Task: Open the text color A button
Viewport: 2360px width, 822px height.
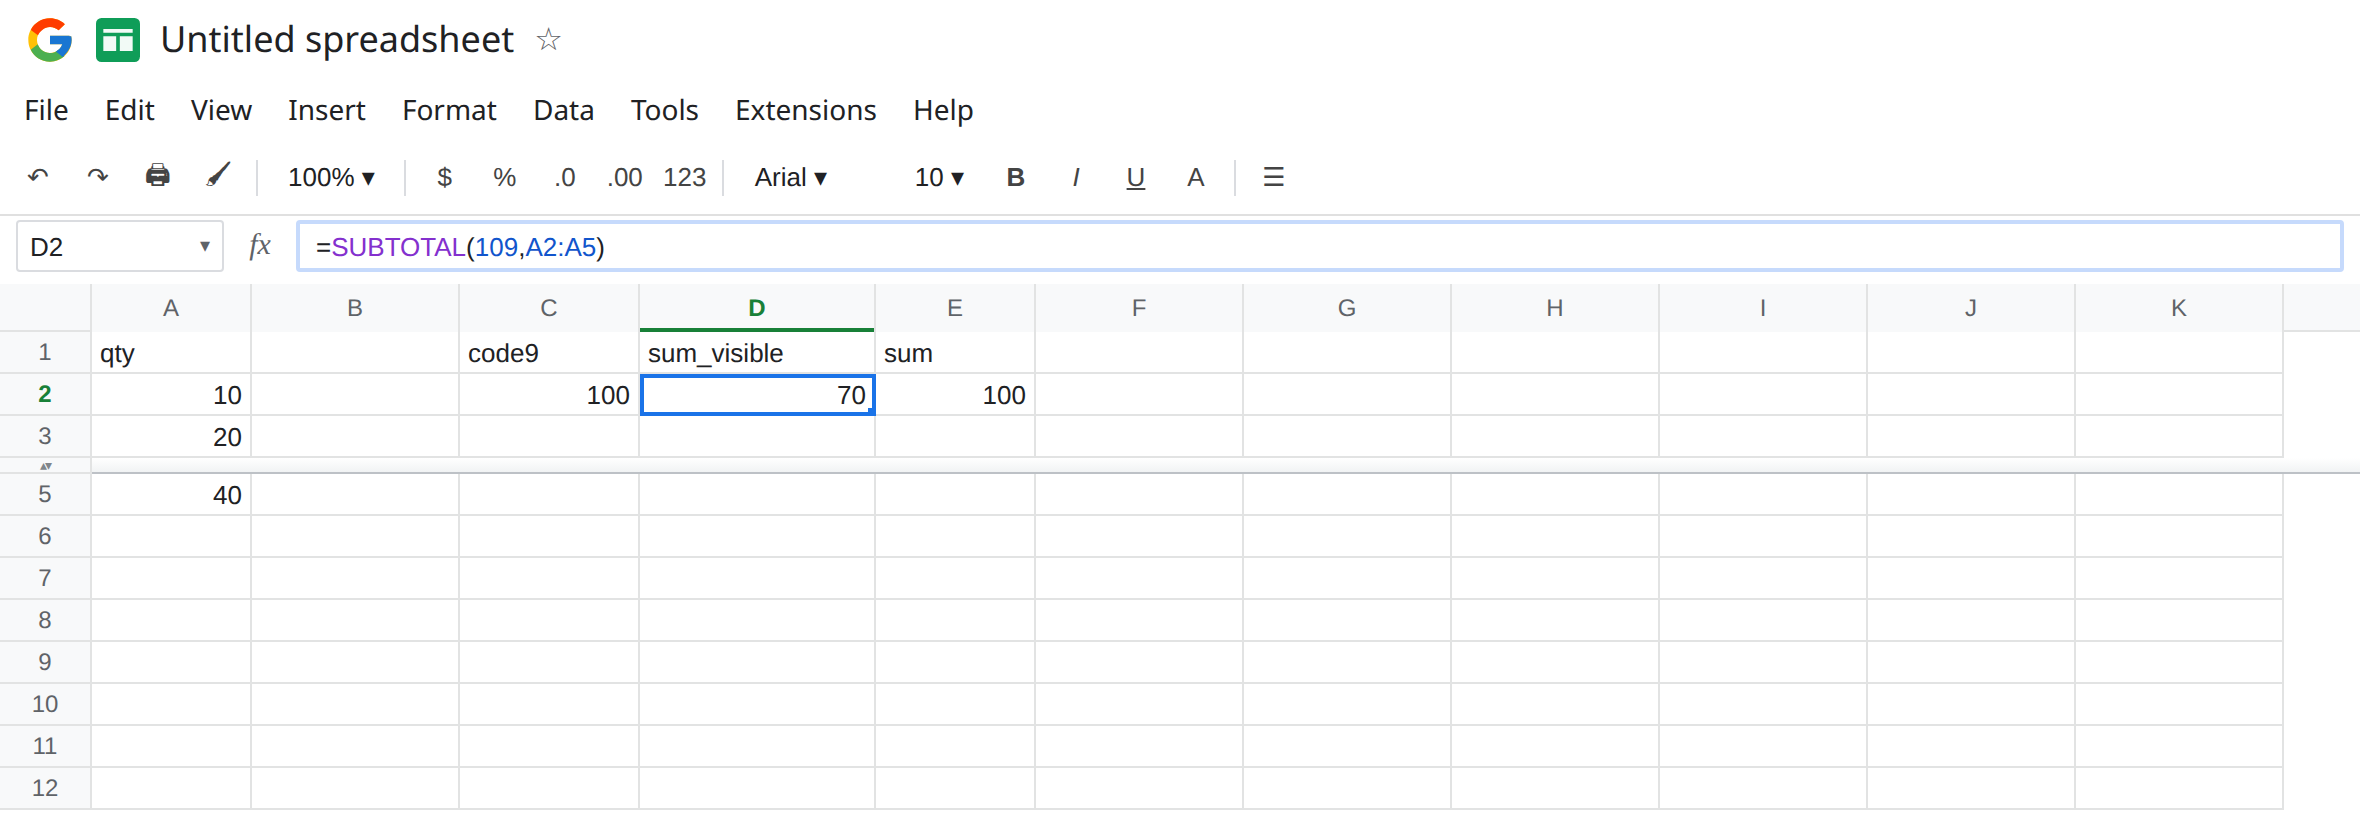Action: click(x=1195, y=177)
